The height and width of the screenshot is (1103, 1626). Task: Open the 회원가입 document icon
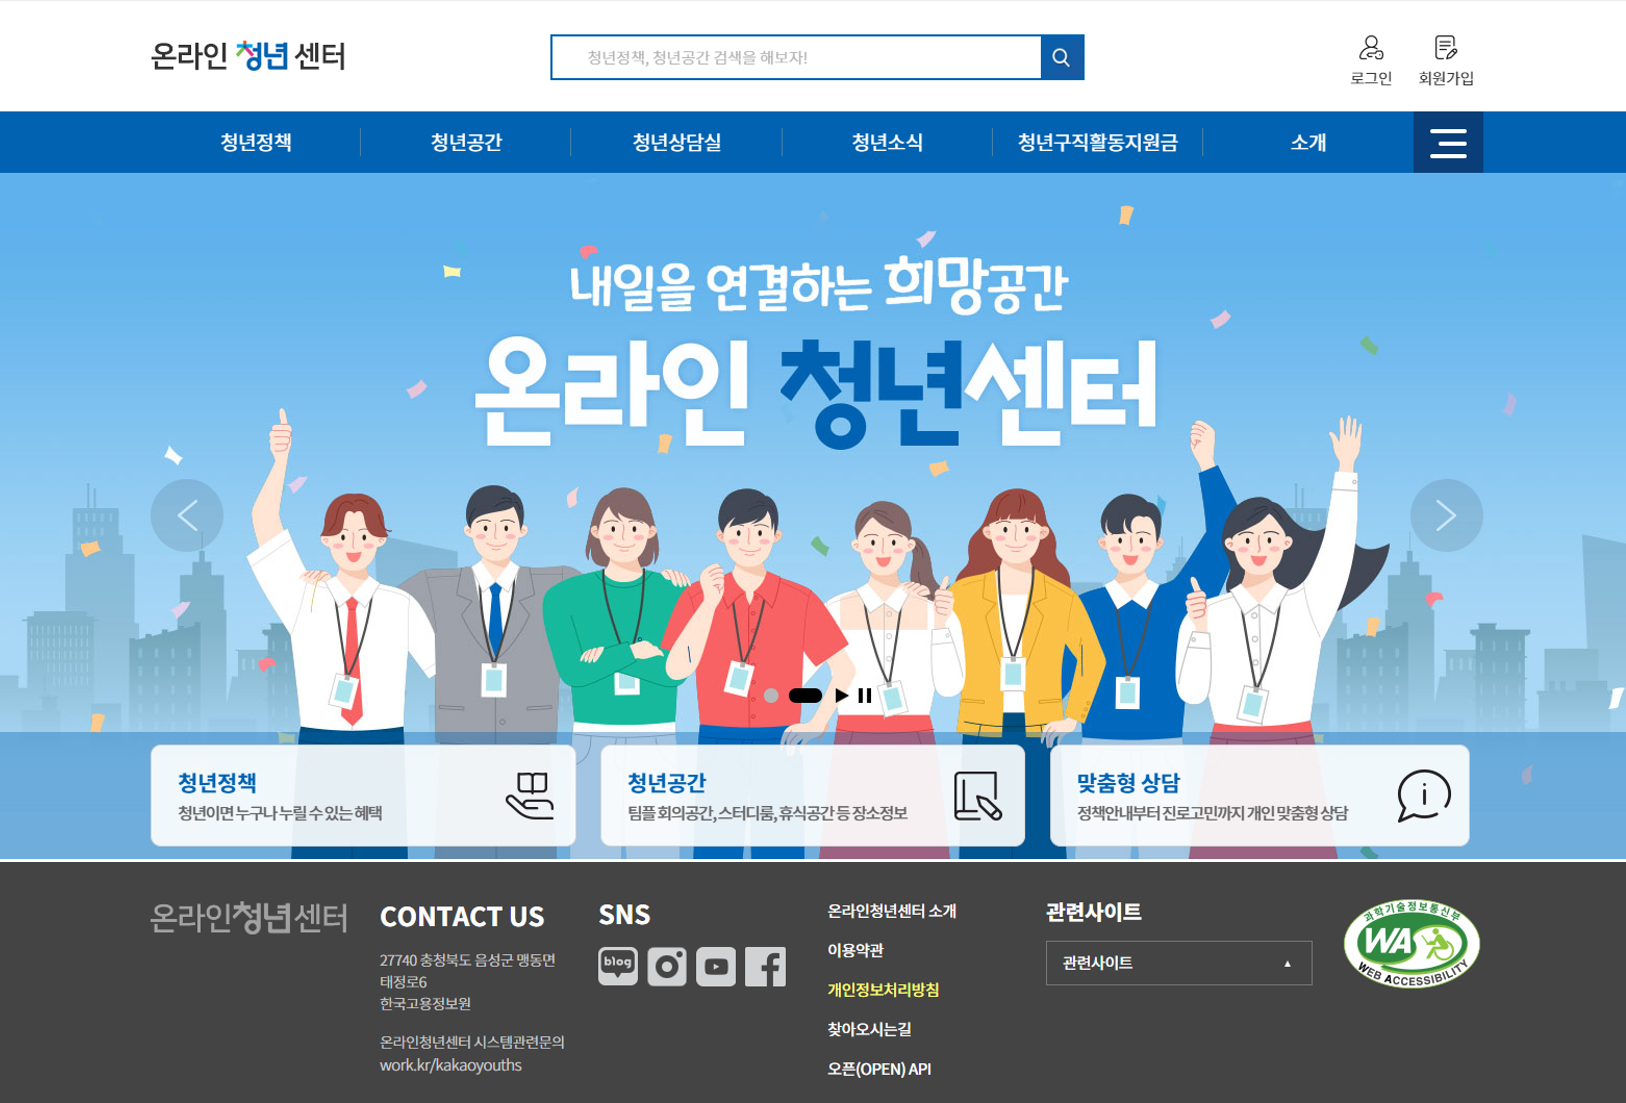1446,47
